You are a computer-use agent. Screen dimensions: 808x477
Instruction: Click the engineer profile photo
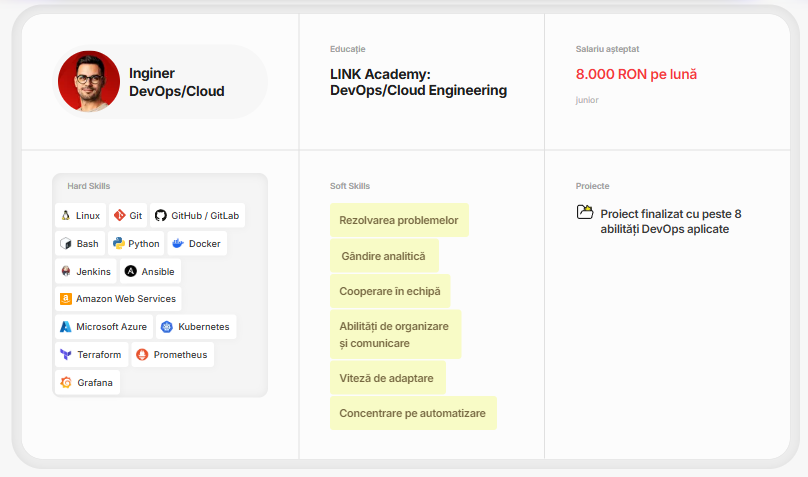coord(89,81)
